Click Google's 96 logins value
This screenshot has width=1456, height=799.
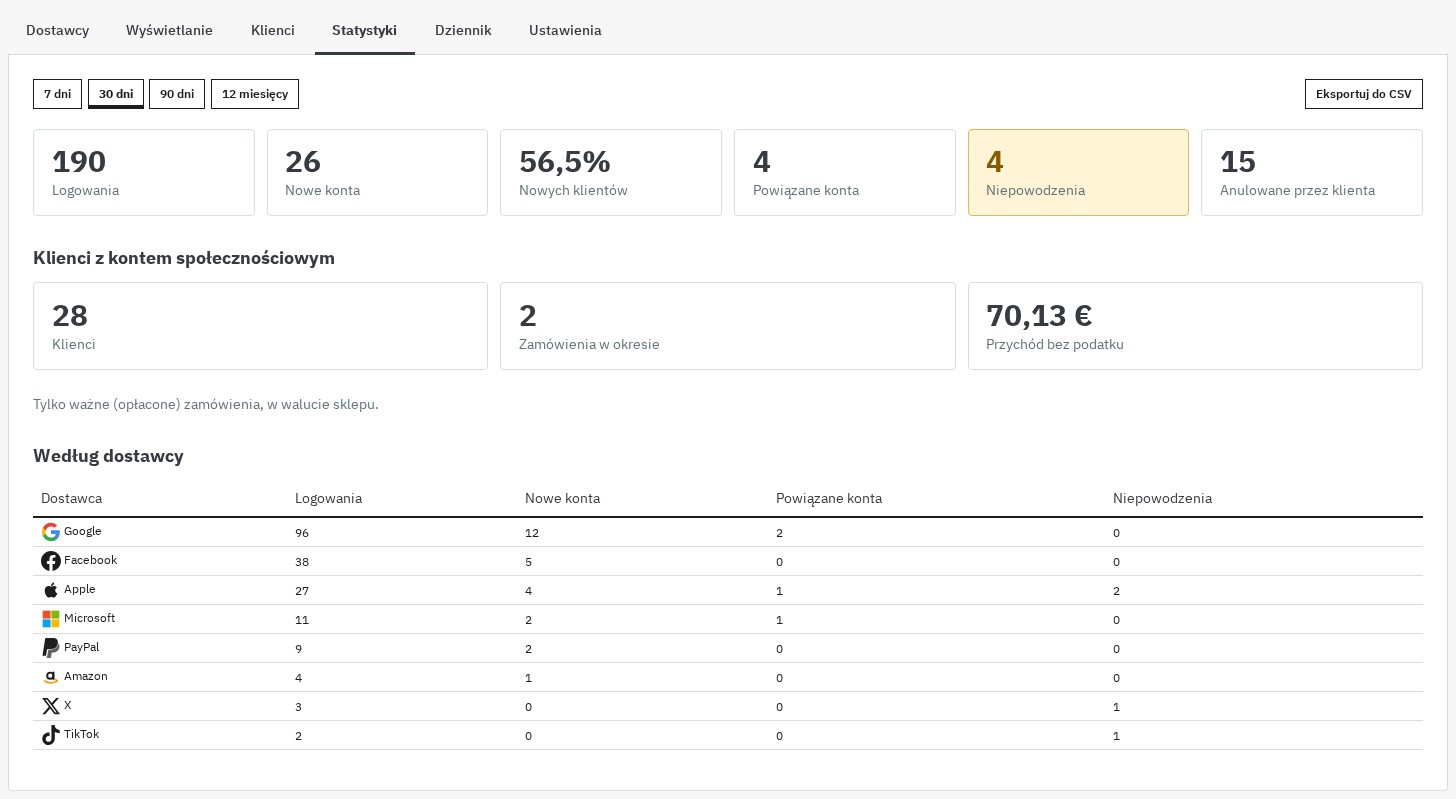[x=302, y=533]
